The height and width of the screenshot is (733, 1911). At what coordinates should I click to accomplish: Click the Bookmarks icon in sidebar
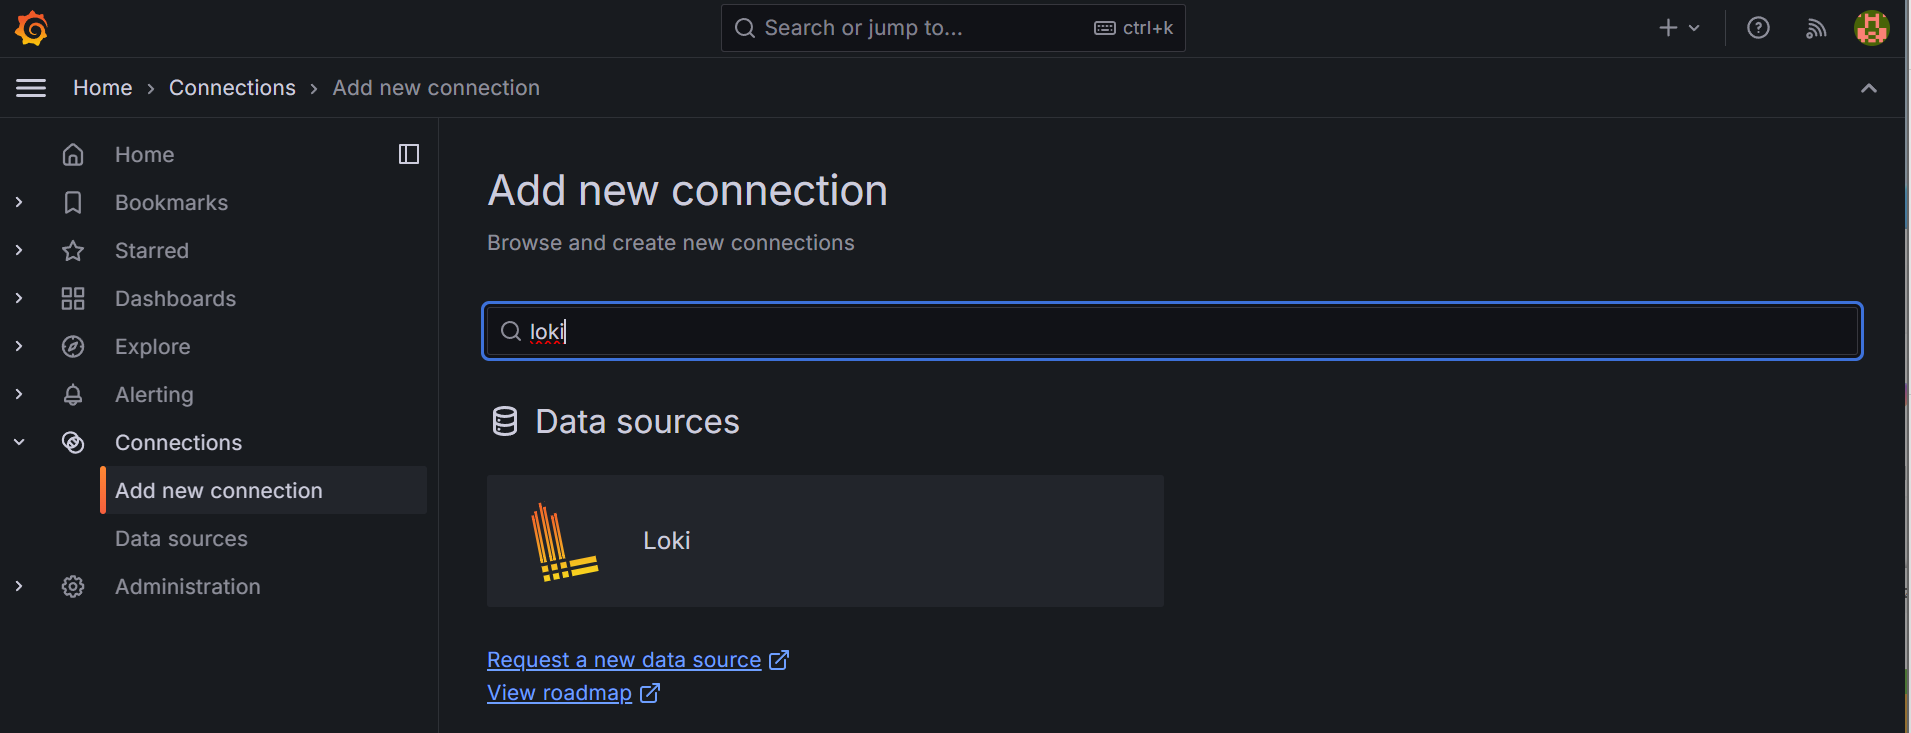[x=73, y=202]
